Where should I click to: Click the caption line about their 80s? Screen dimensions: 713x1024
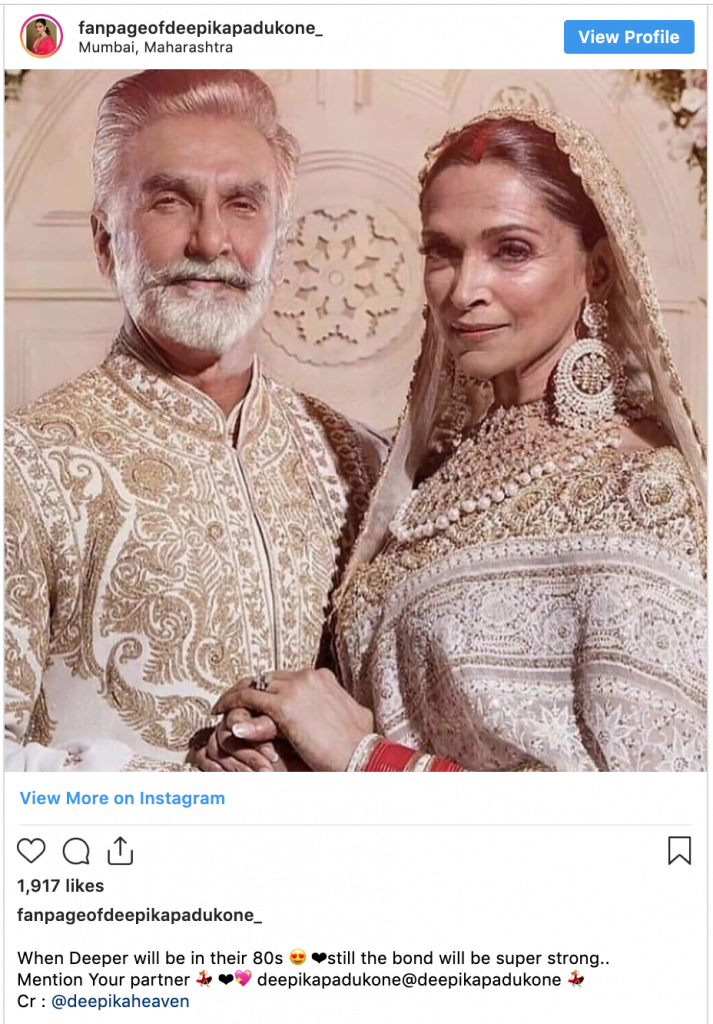tap(313, 958)
